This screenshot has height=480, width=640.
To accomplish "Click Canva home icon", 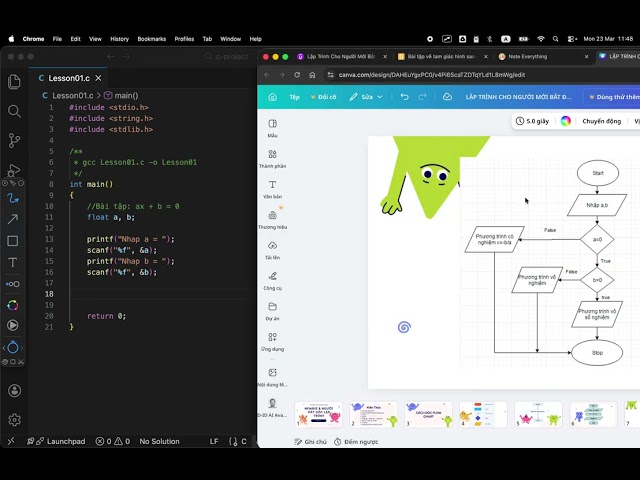I will [x=272, y=97].
